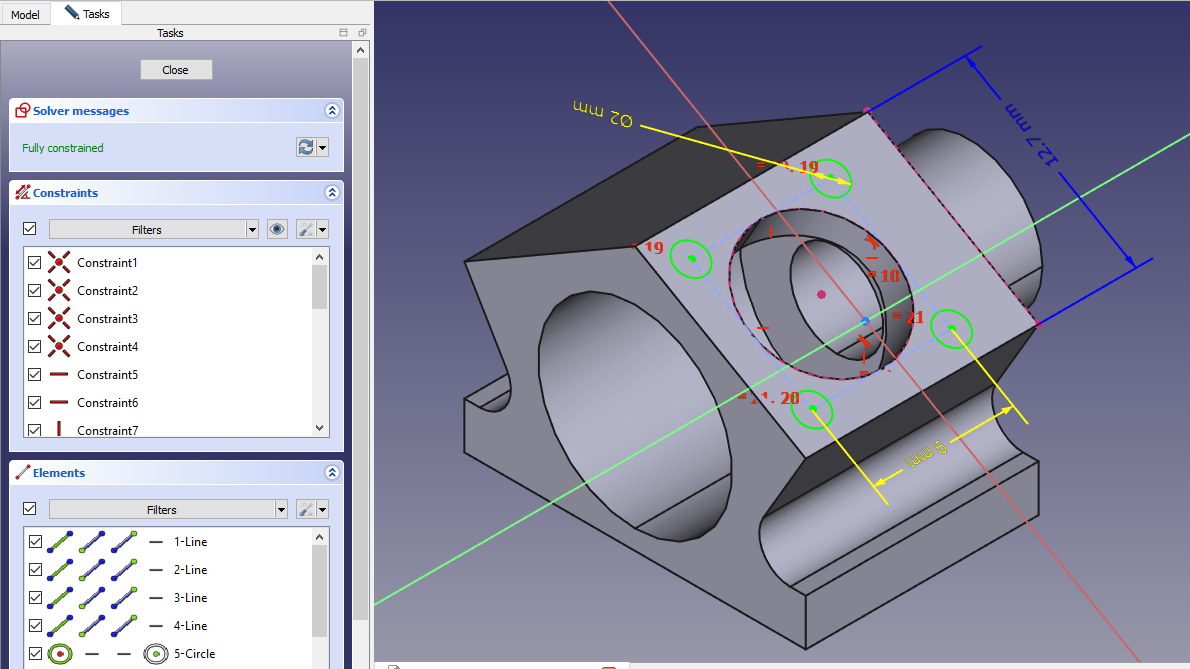Click the Elements settings tools icon
This screenshot has width=1190, height=669.
pos(306,510)
